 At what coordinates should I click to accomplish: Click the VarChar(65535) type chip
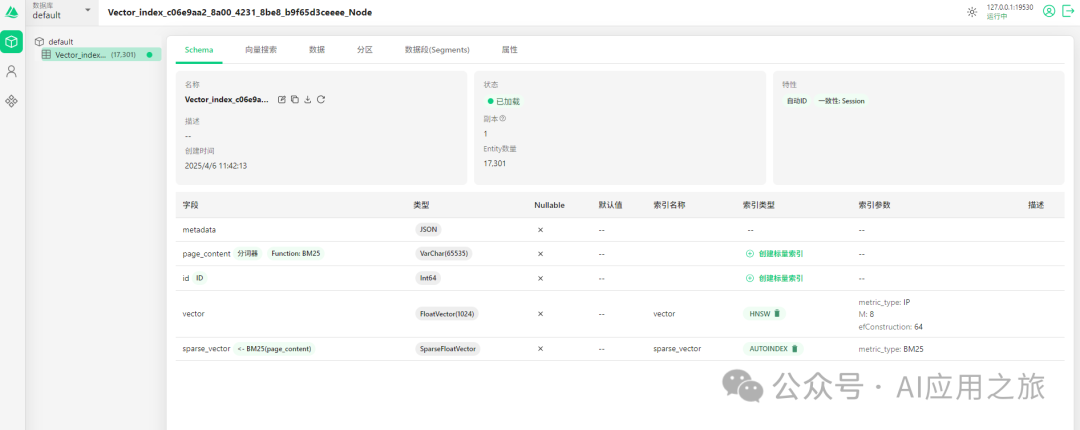[444, 254]
